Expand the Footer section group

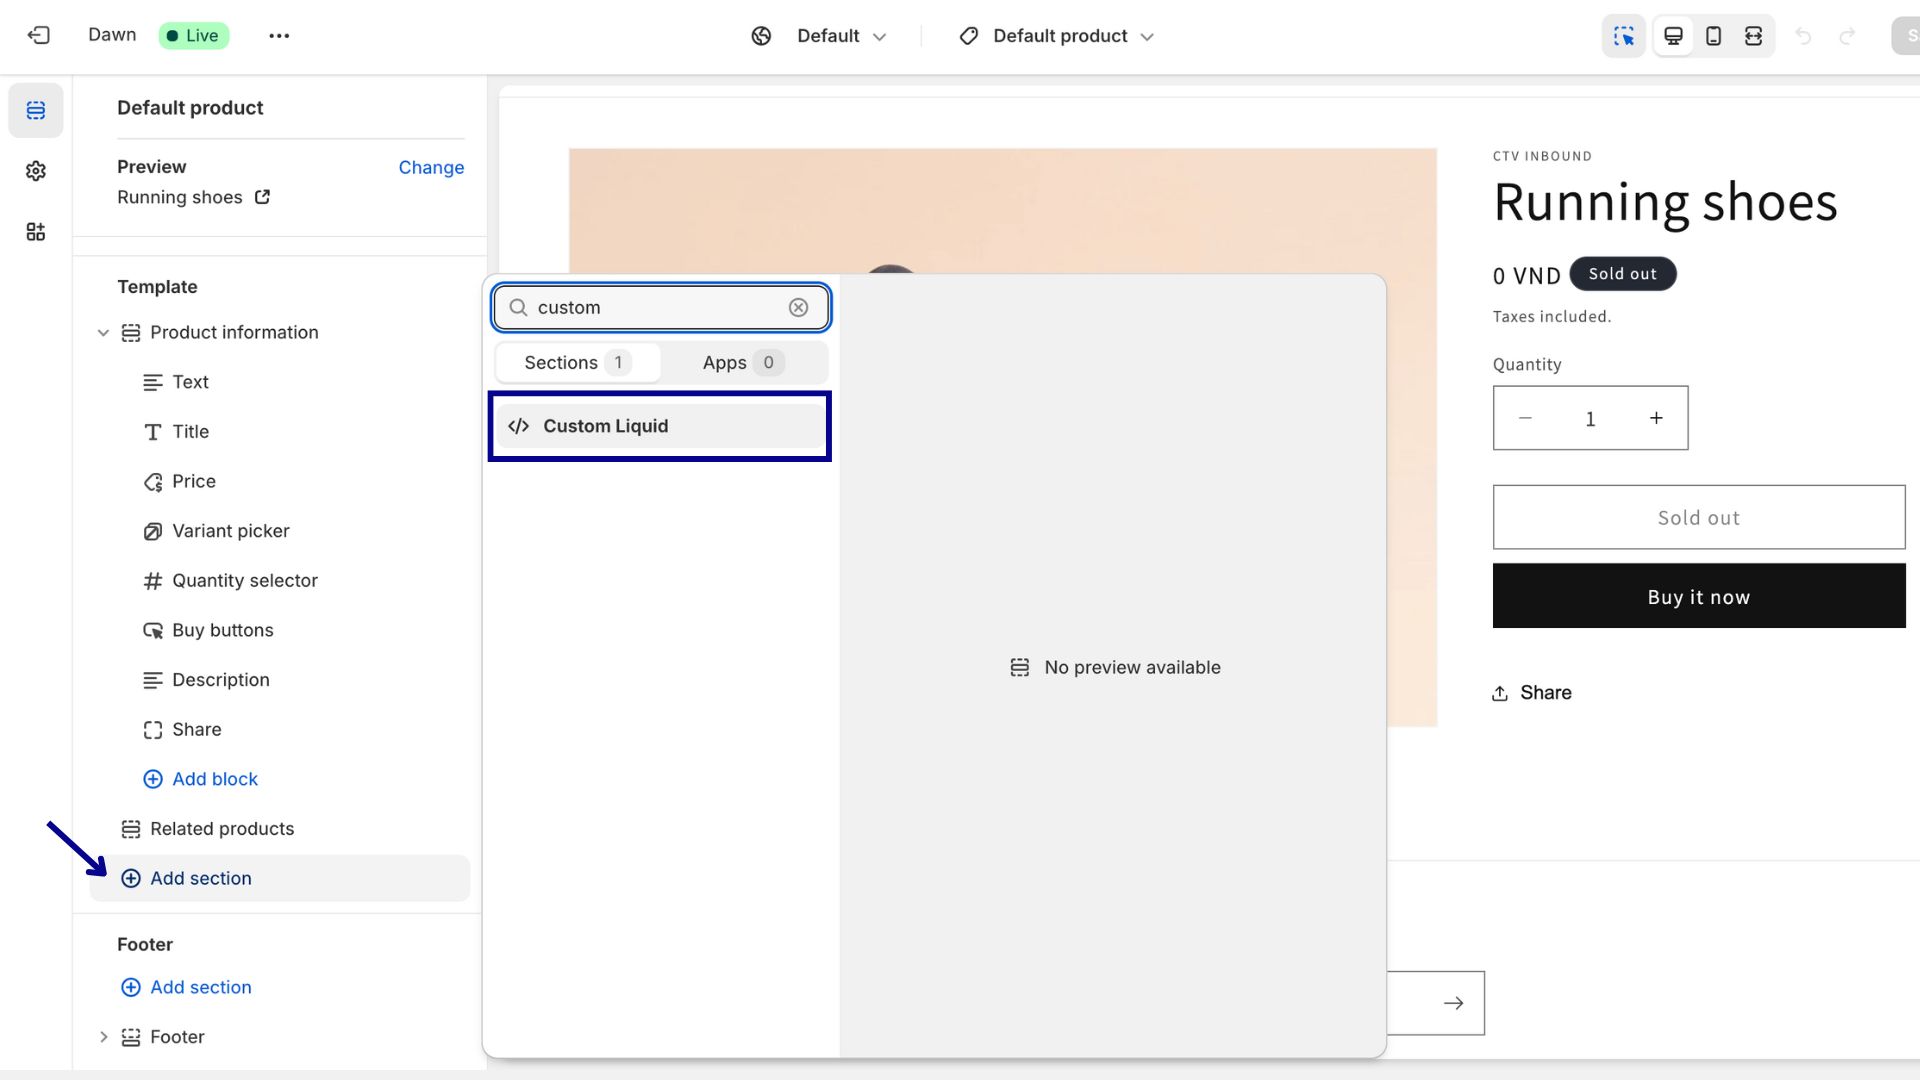103,1037
